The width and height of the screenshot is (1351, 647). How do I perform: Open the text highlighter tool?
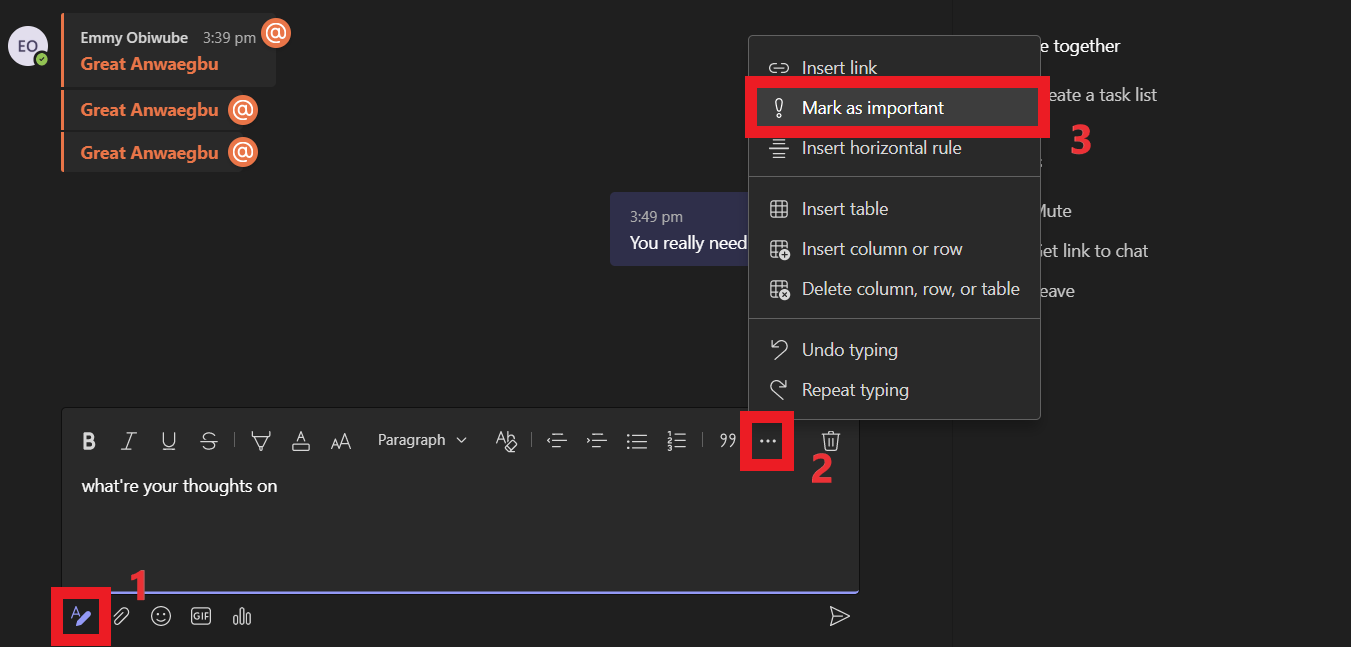point(261,440)
